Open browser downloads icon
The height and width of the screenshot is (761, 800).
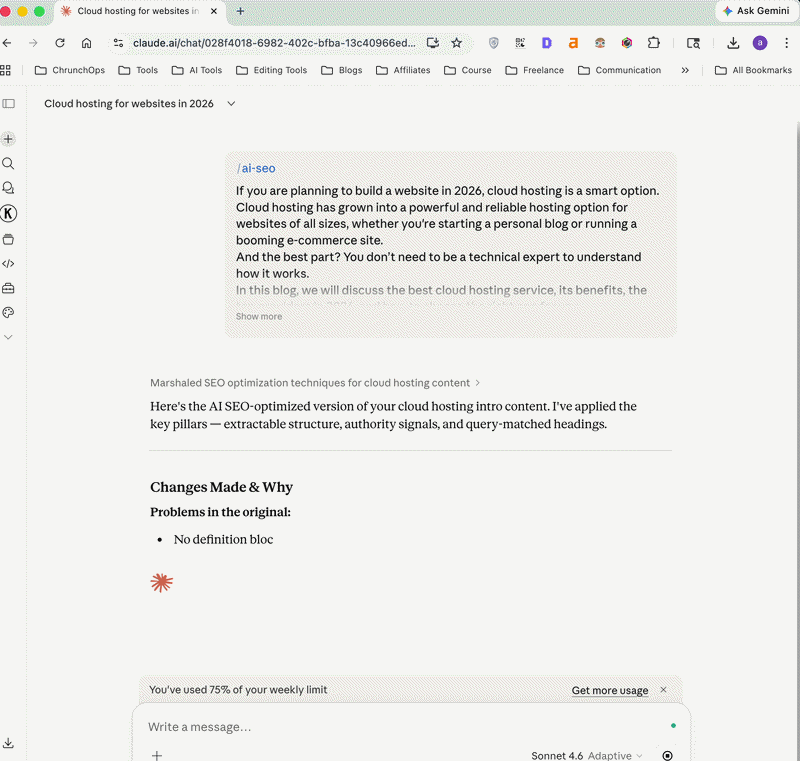(x=733, y=43)
